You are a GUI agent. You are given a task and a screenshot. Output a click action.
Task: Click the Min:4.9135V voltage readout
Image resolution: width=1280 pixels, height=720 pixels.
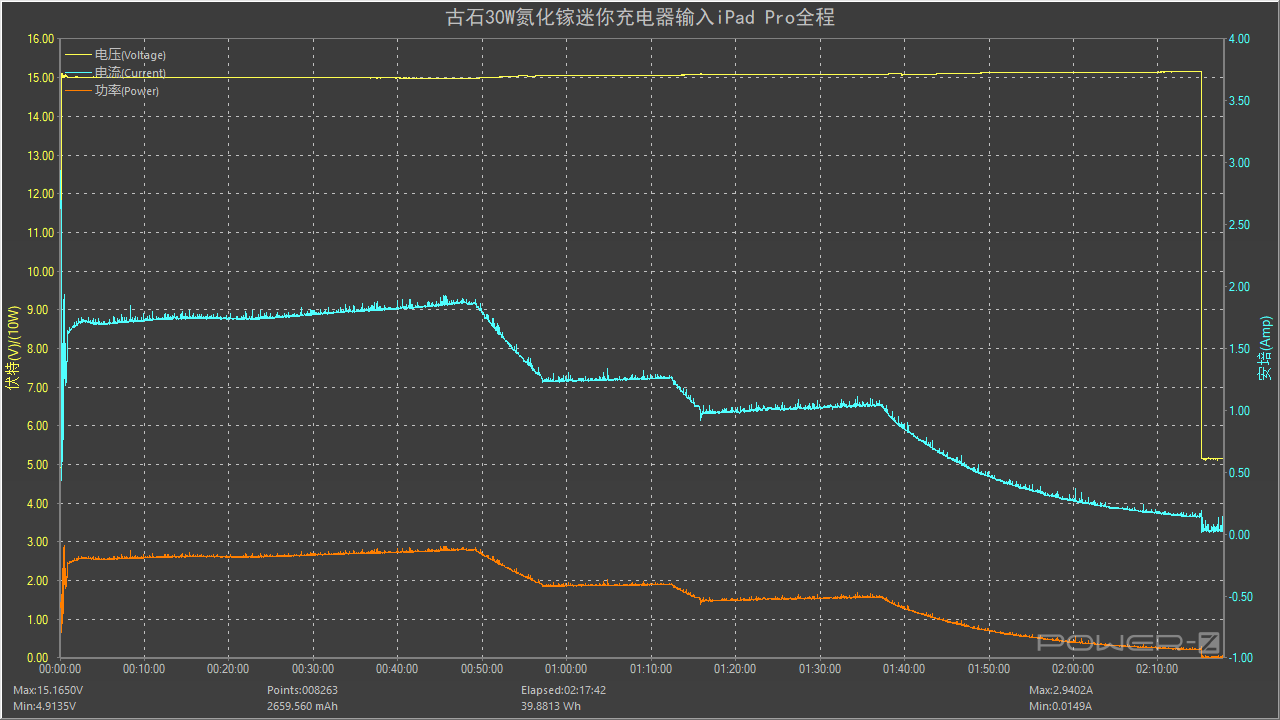46,706
